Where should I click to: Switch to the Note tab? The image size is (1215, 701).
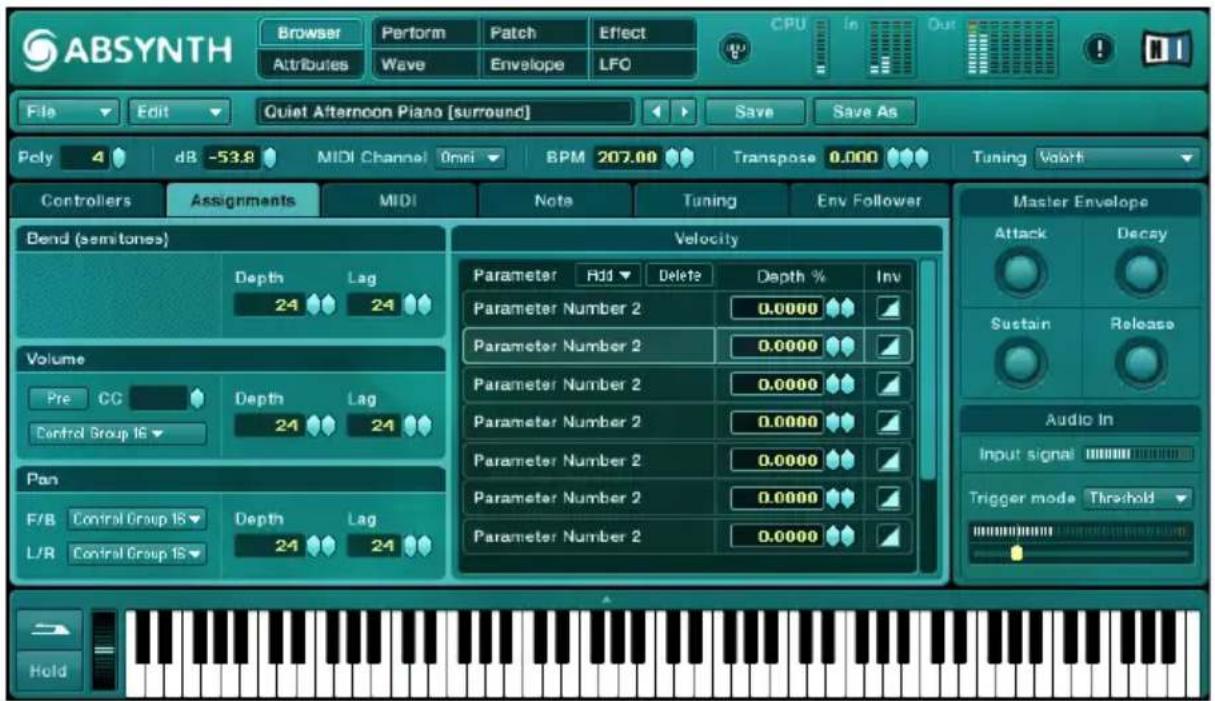(x=553, y=201)
